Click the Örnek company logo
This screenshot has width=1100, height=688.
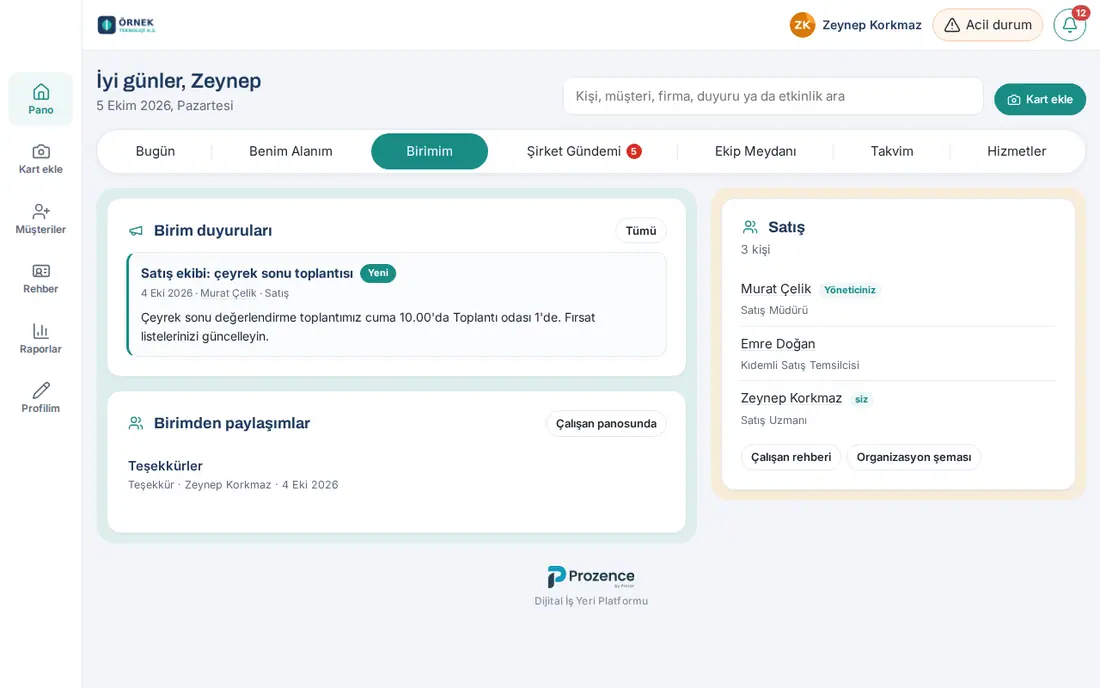pos(126,25)
